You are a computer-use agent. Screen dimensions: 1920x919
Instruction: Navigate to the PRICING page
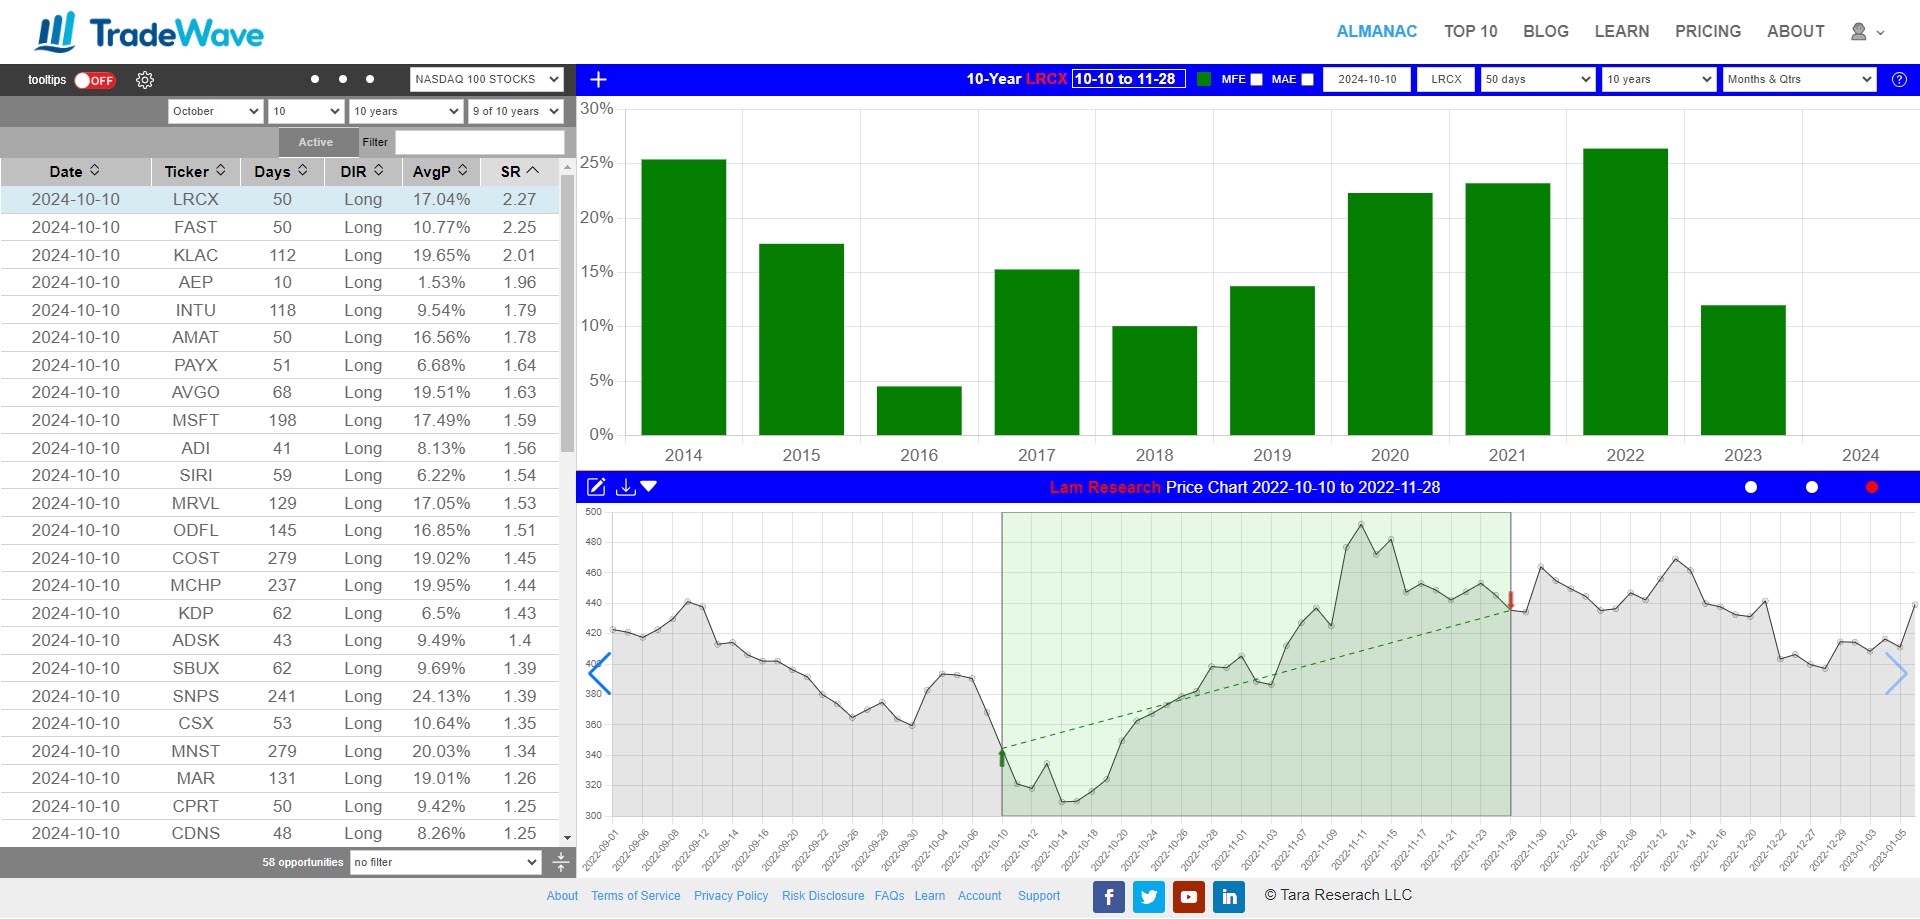click(x=1707, y=32)
